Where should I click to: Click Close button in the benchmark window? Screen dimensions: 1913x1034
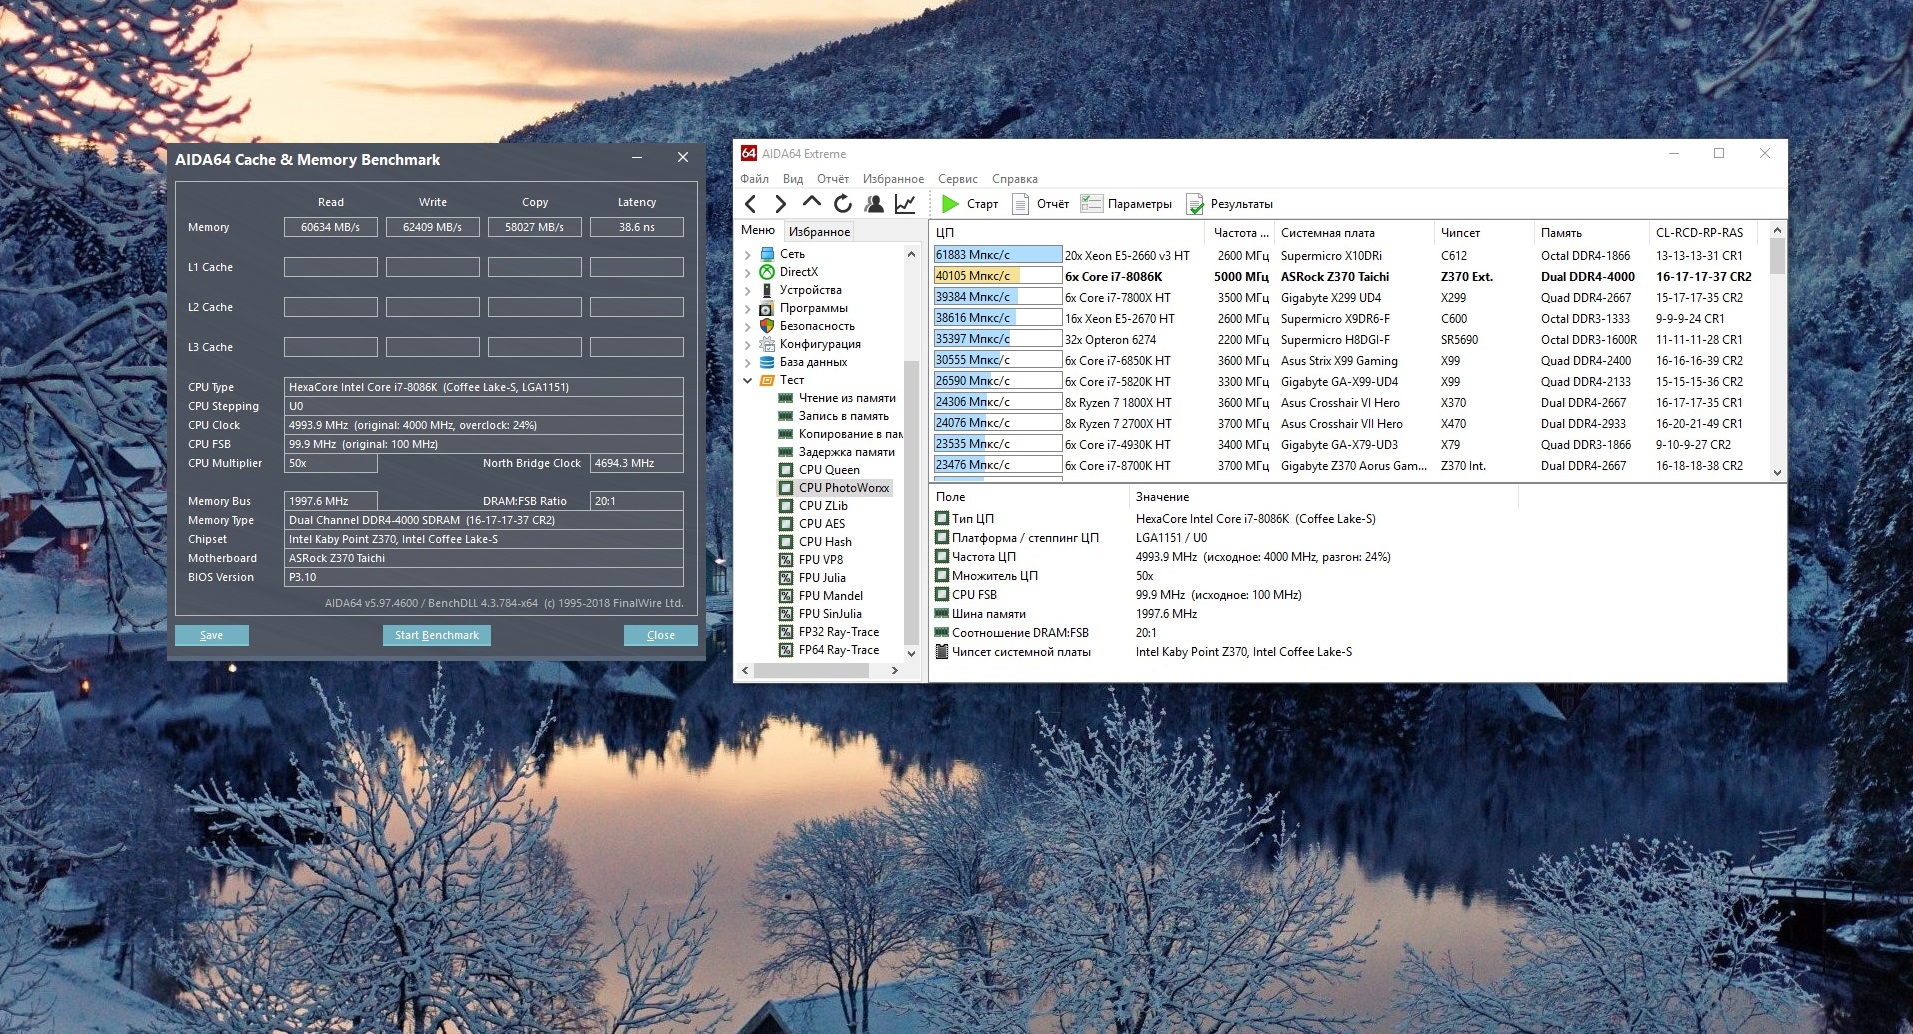pyautogui.click(x=661, y=635)
